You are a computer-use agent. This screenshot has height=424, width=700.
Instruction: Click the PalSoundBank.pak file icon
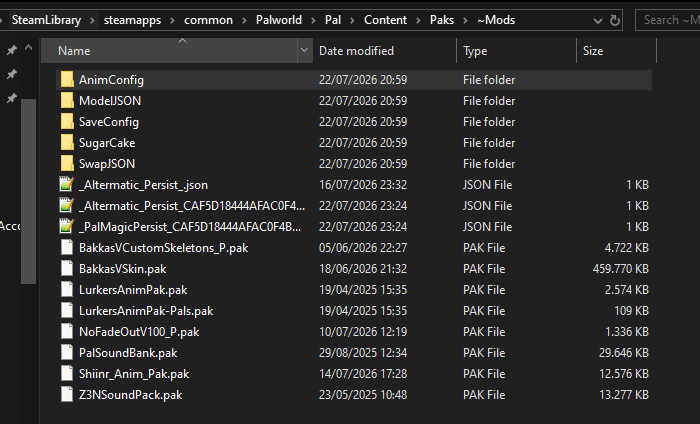click(67, 352)
